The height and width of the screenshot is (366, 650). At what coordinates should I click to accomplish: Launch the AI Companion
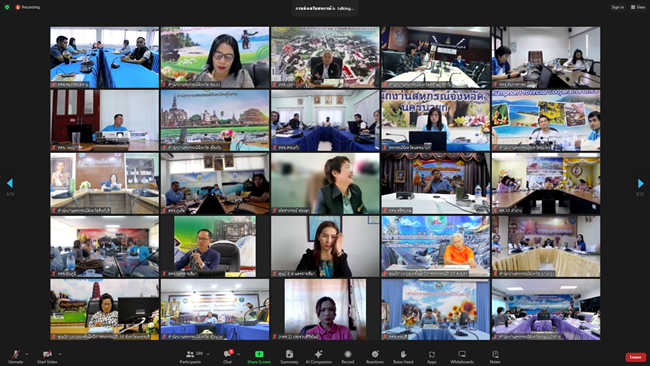[318, 357]
